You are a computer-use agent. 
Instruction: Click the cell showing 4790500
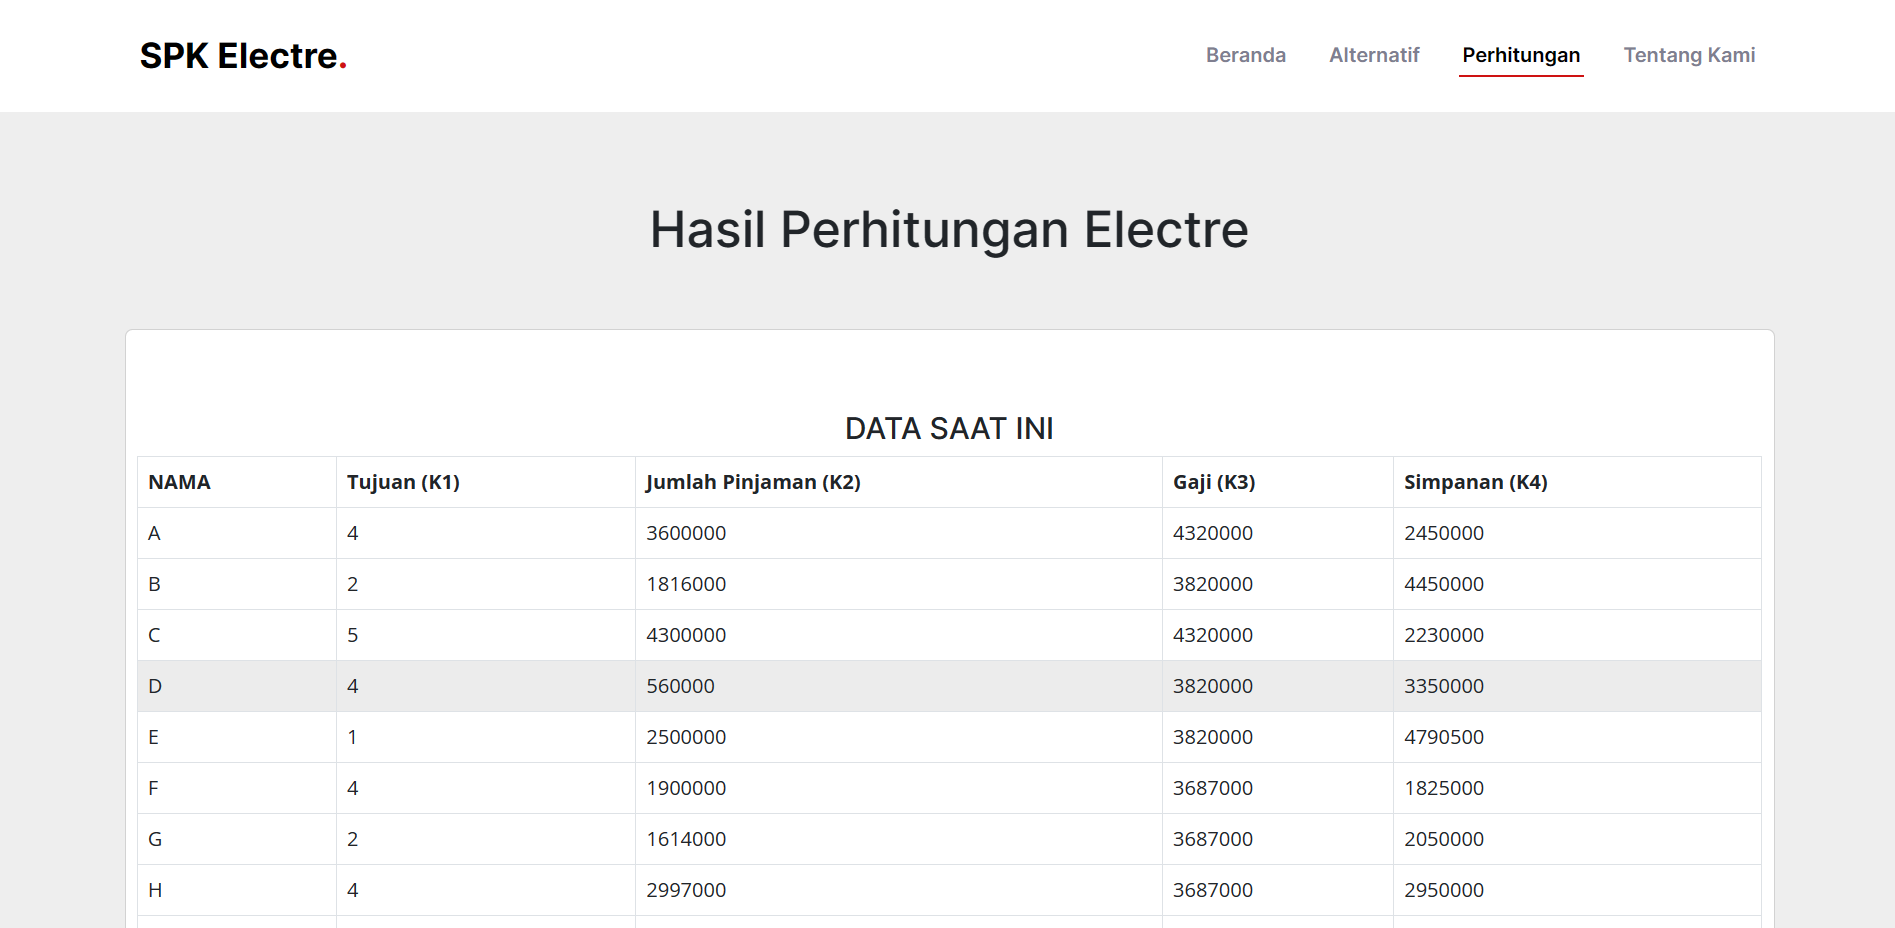1442,737
